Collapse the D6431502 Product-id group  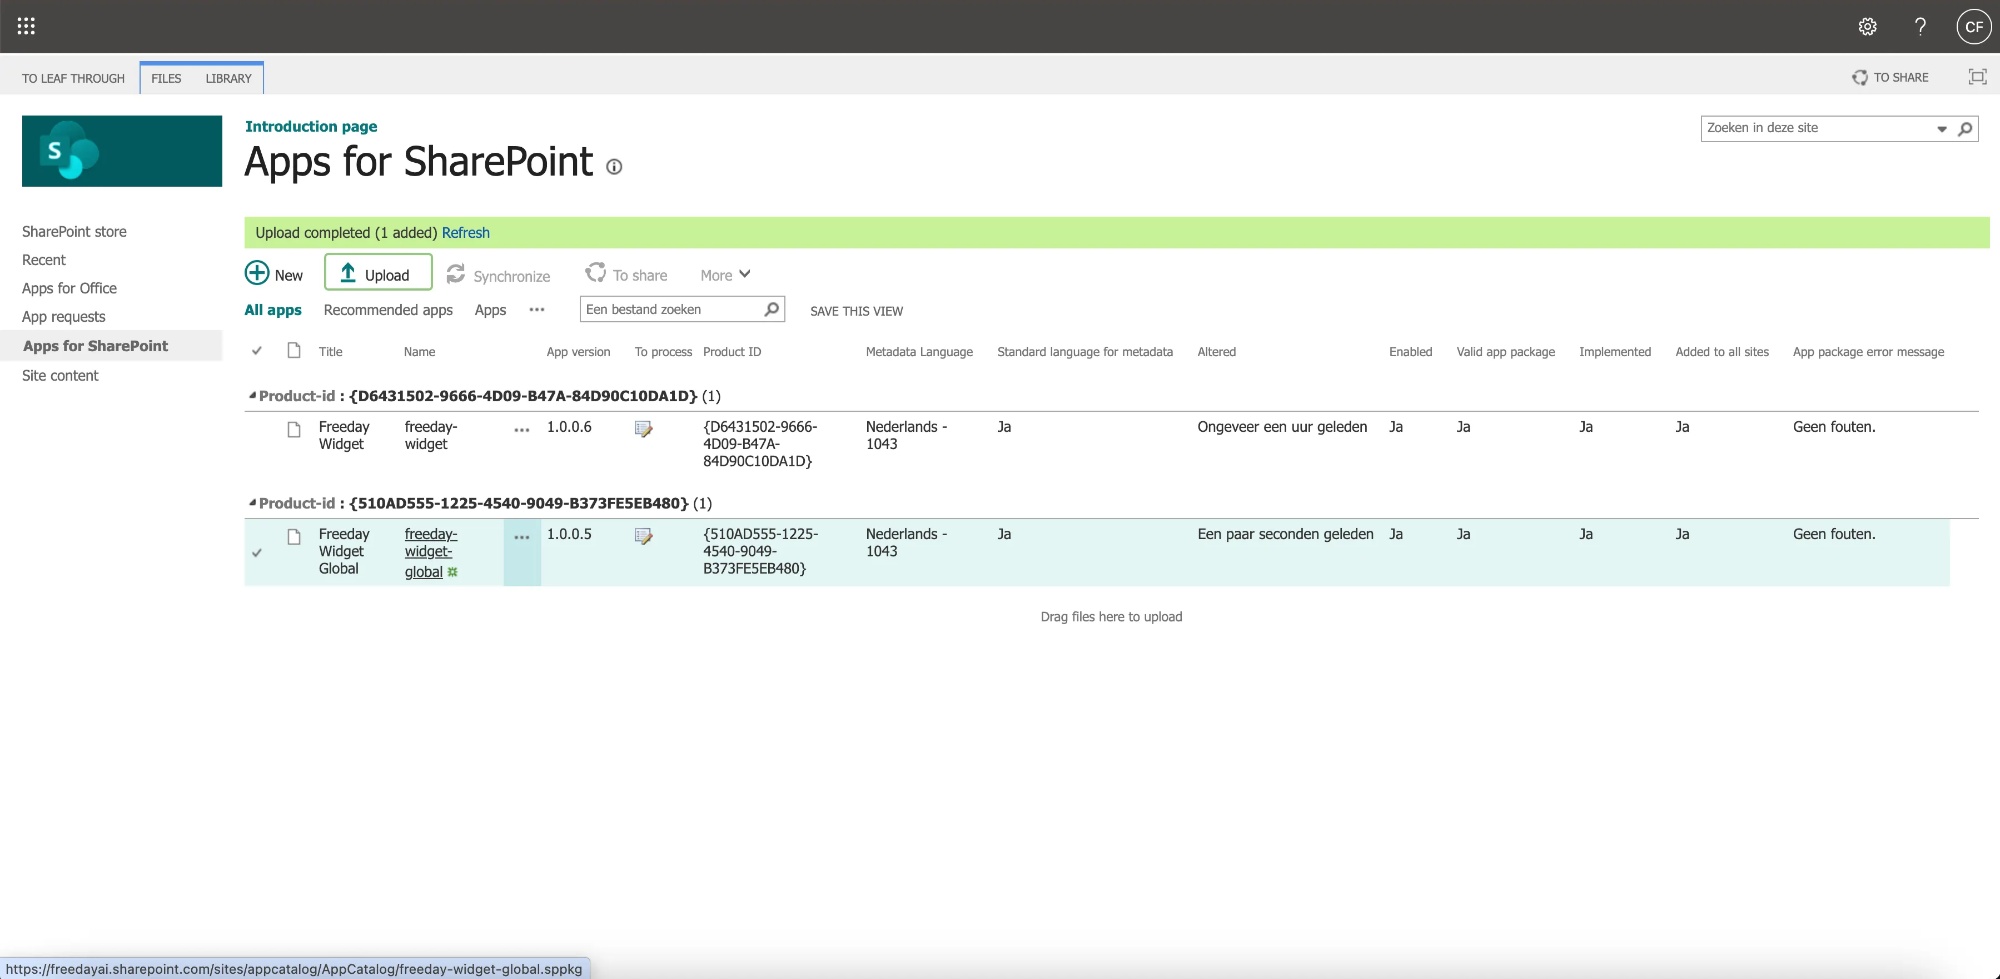pyautogui.click(x=253, y=396)
